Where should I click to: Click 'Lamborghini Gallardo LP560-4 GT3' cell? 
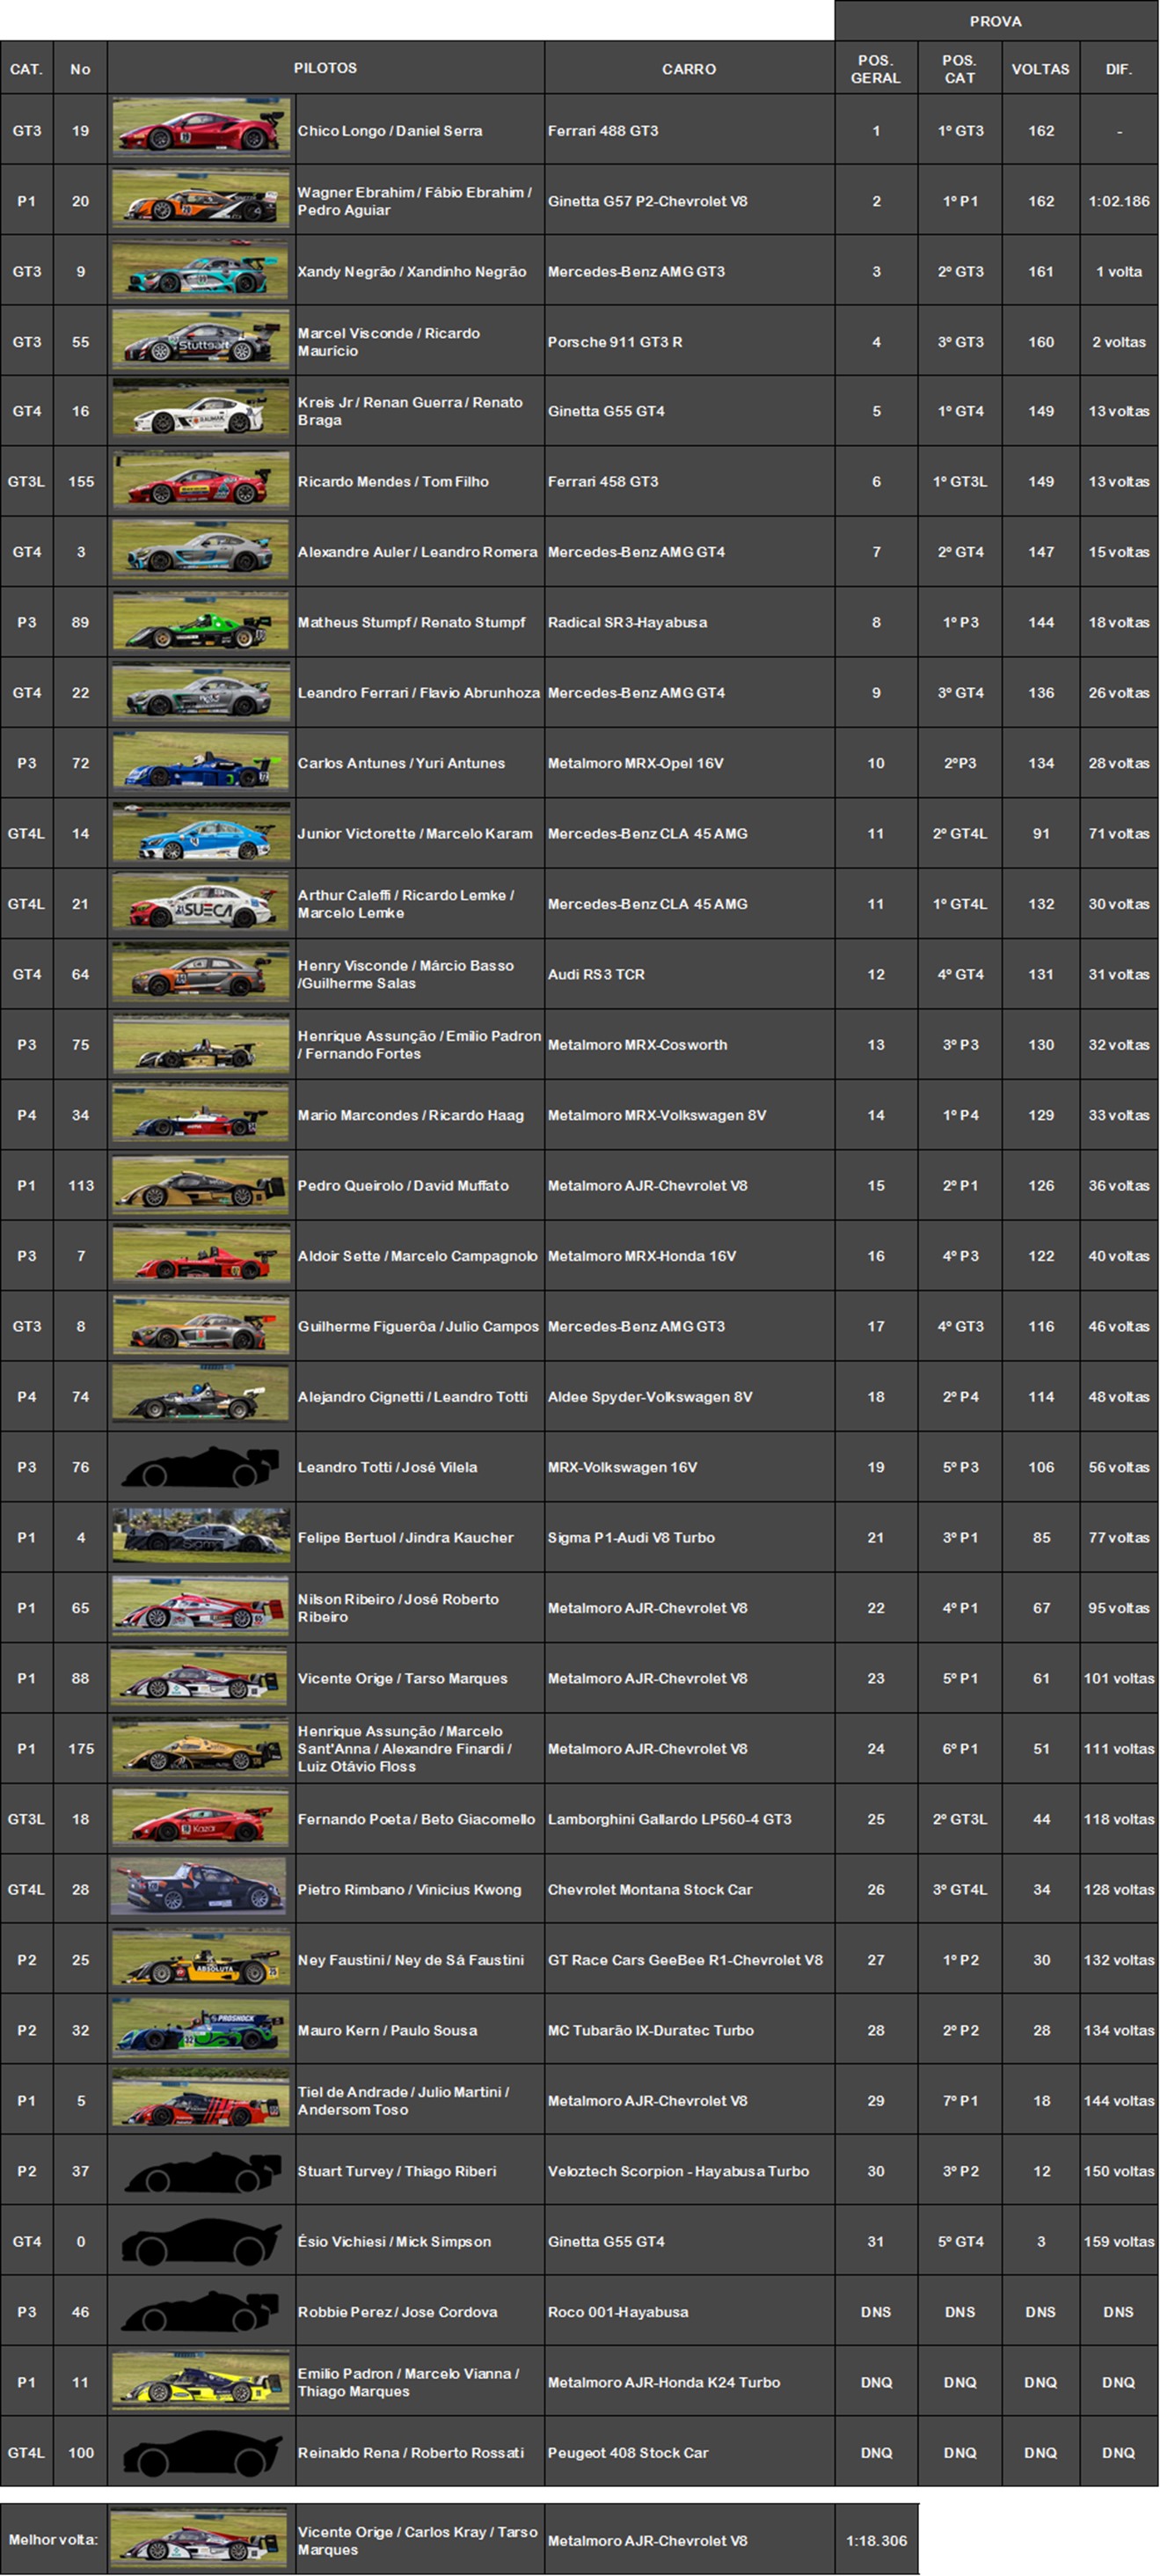pyautogui.click(x=689, y=1819)
